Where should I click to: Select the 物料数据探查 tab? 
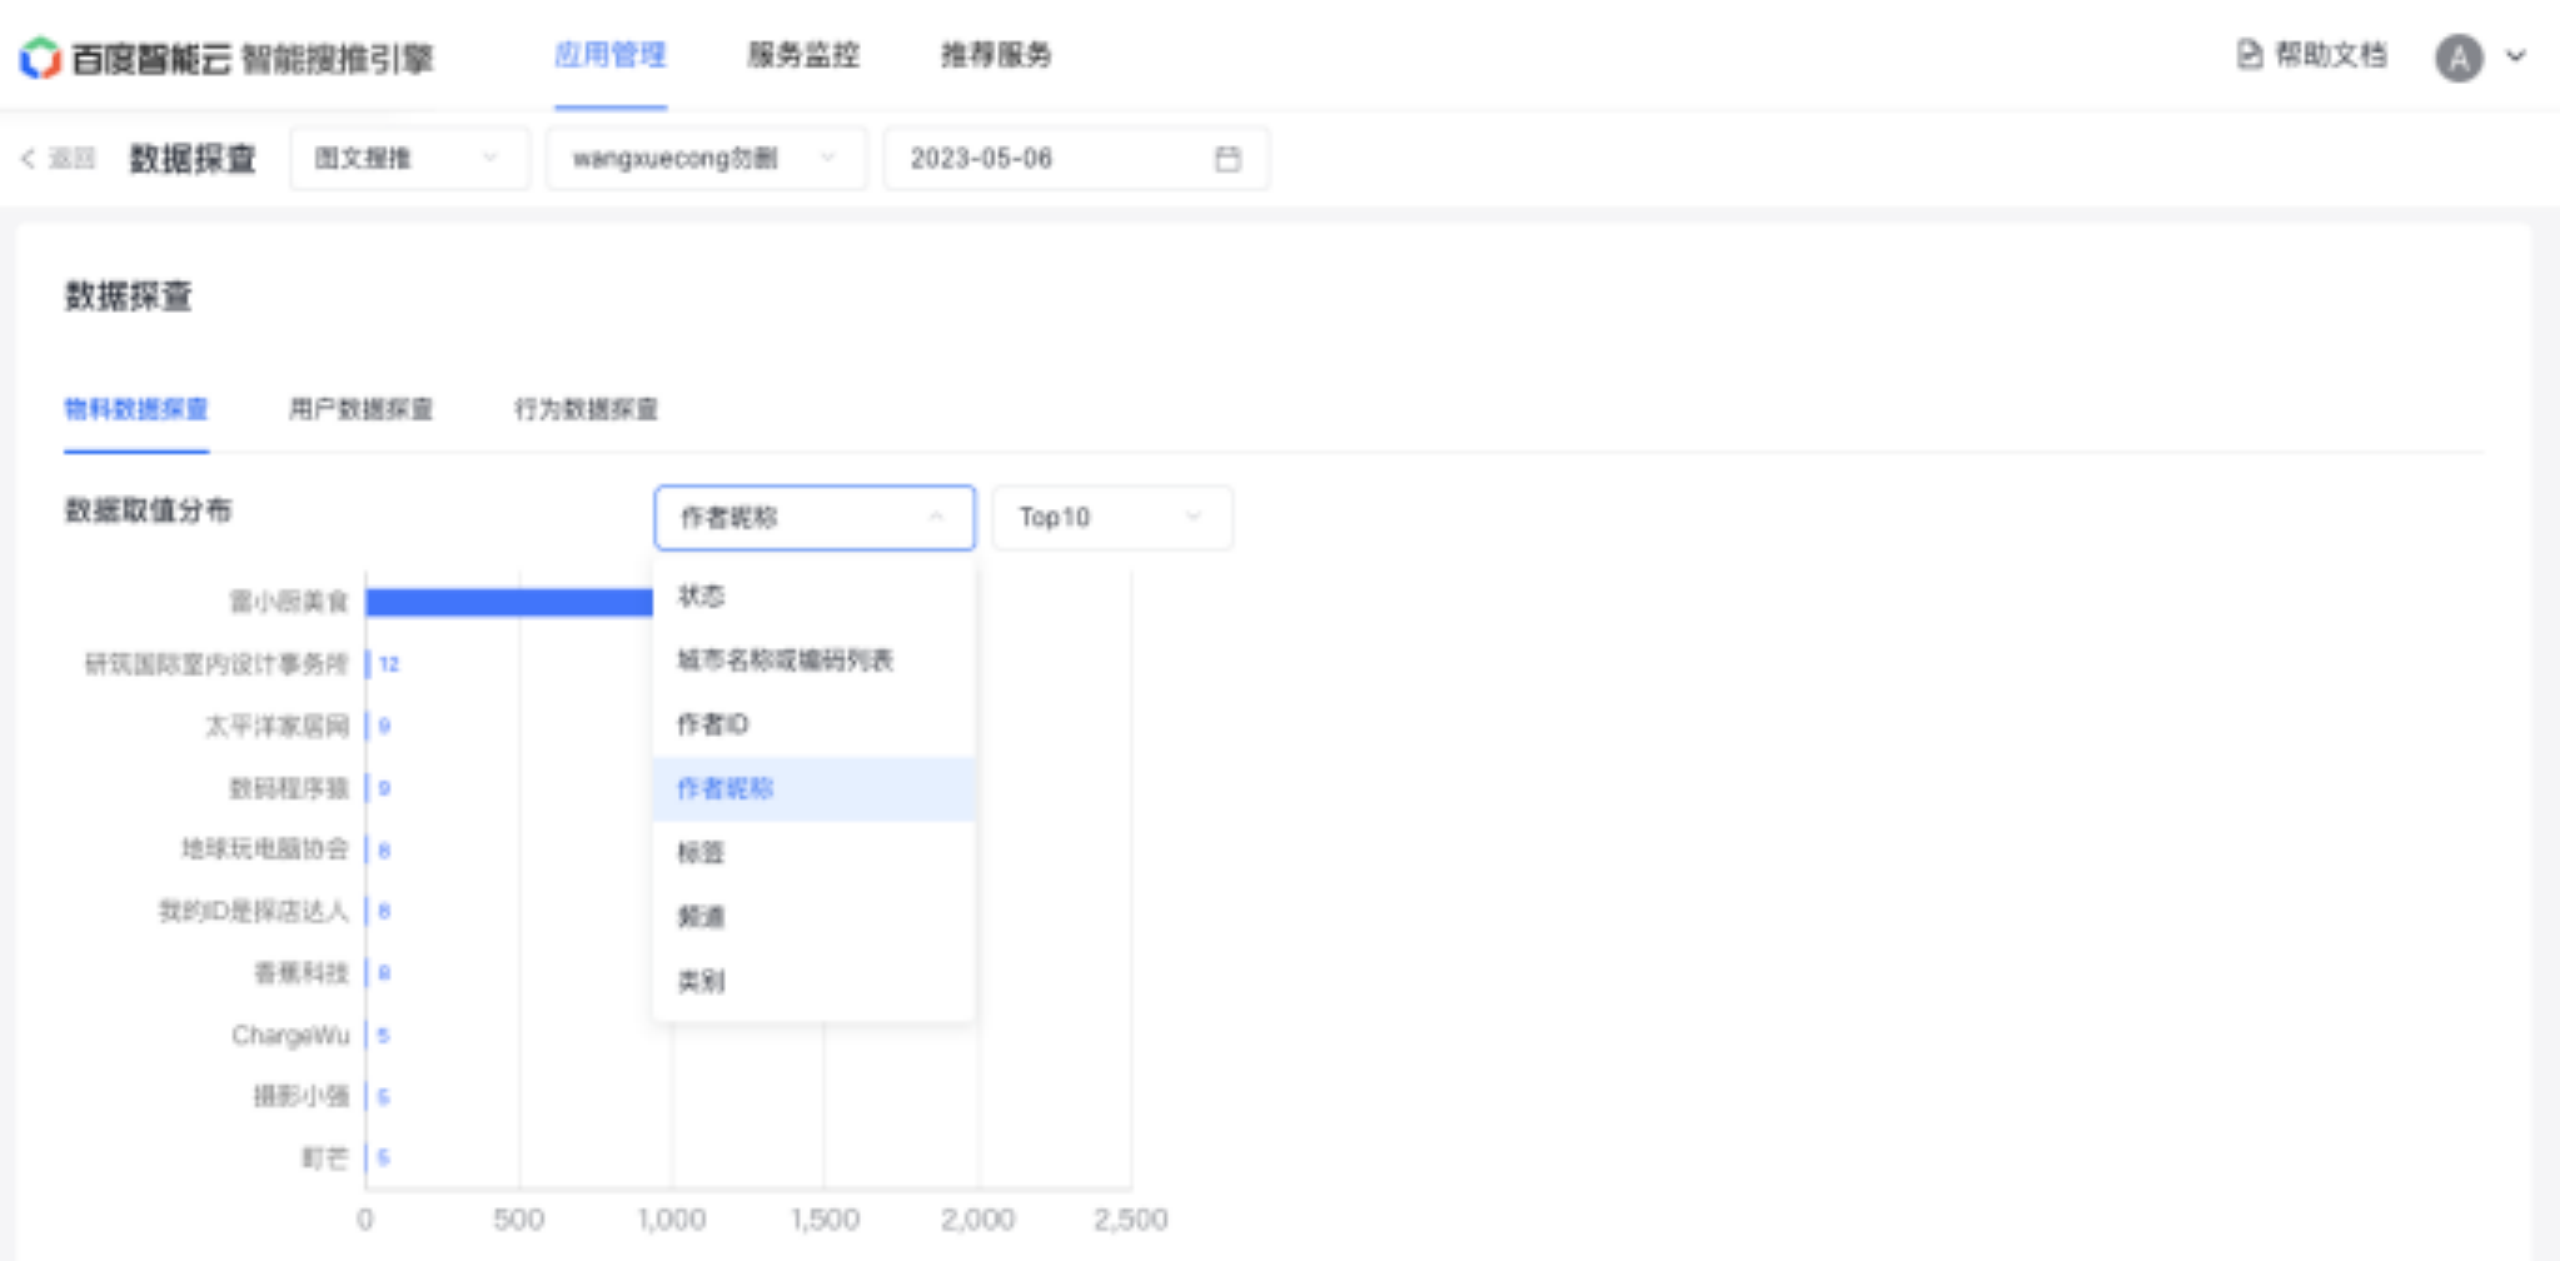tap(136, 409)
